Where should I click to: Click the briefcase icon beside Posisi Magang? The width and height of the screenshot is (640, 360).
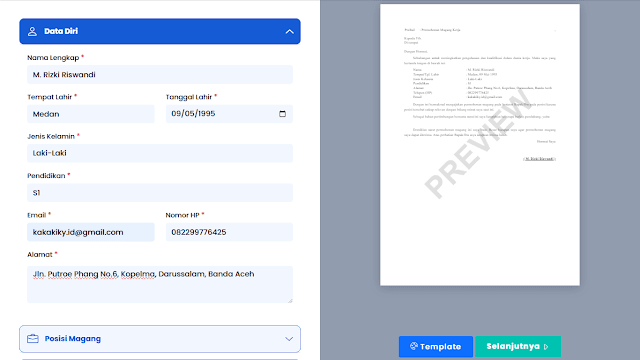coord(33,339)
